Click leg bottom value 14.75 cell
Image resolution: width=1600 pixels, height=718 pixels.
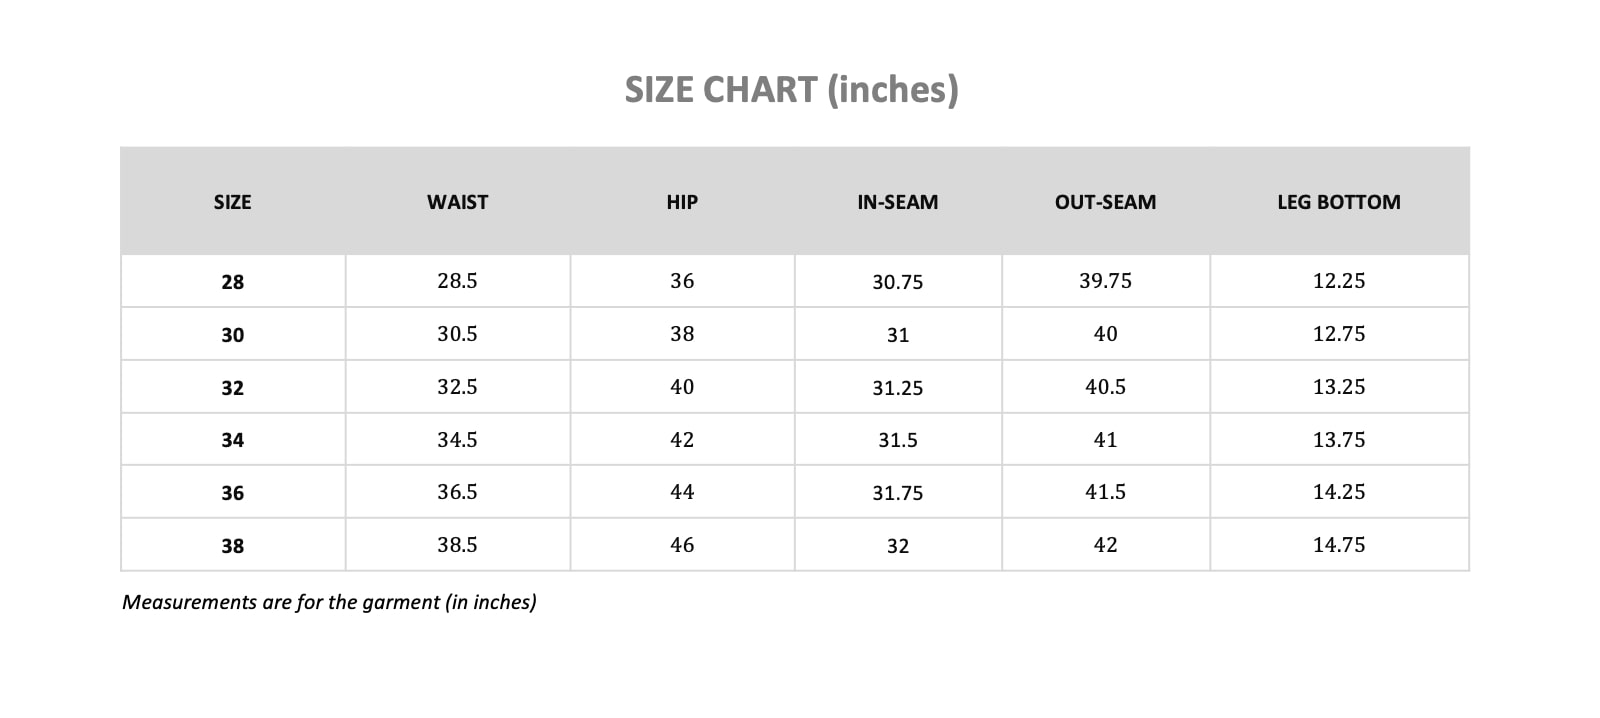(x=1338, y=545)
